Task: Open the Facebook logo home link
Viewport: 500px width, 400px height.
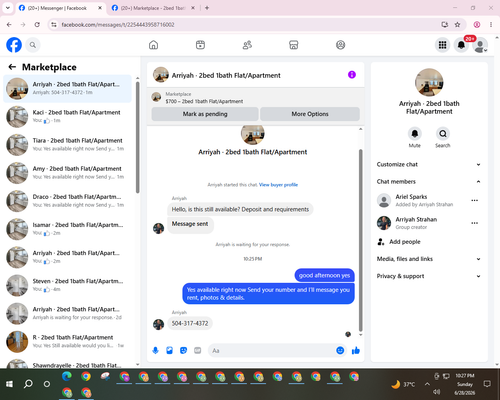Action: point(14,45)
